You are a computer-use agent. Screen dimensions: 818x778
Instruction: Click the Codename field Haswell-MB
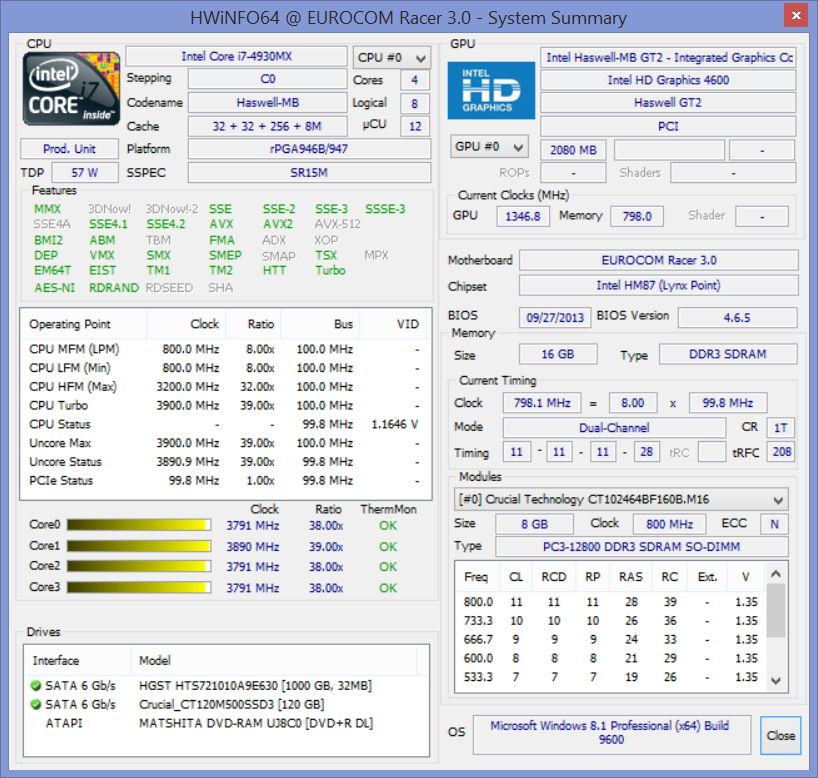click(268, 102)
